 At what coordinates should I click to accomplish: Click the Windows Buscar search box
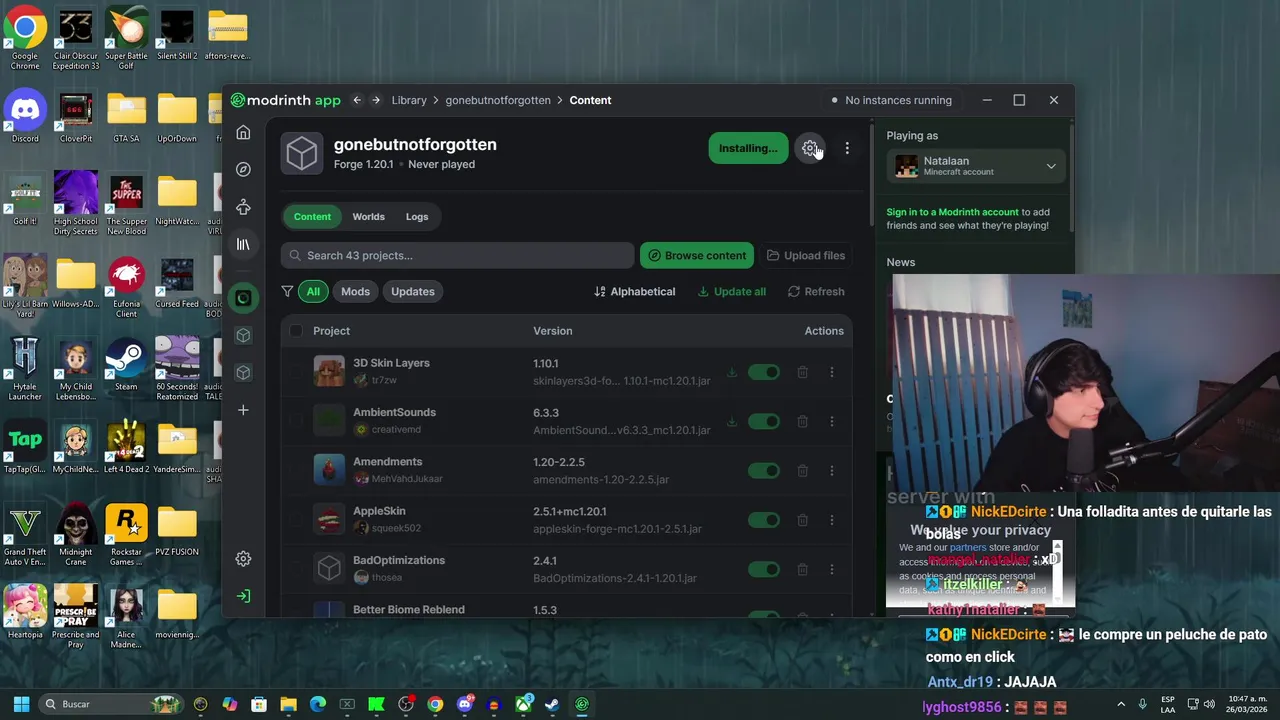(110, 704)
